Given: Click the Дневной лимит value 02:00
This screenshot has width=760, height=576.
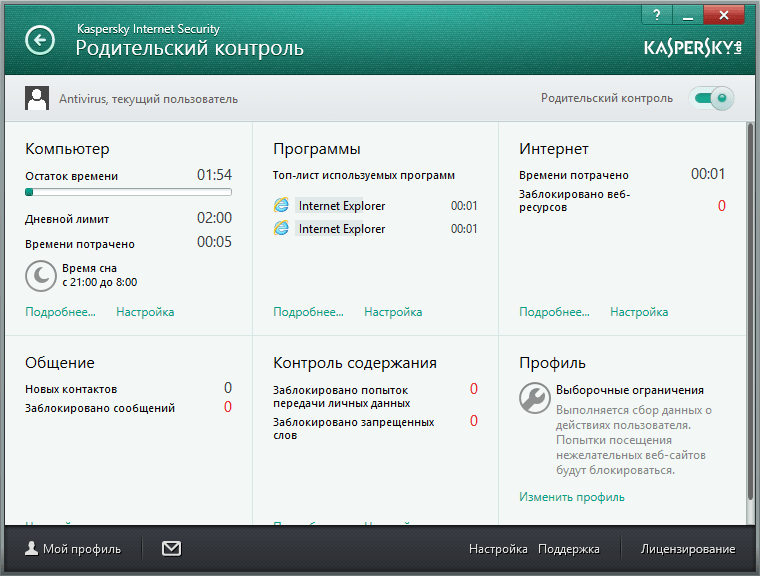Looking at the screenshot, I should [x=214, y=218].
